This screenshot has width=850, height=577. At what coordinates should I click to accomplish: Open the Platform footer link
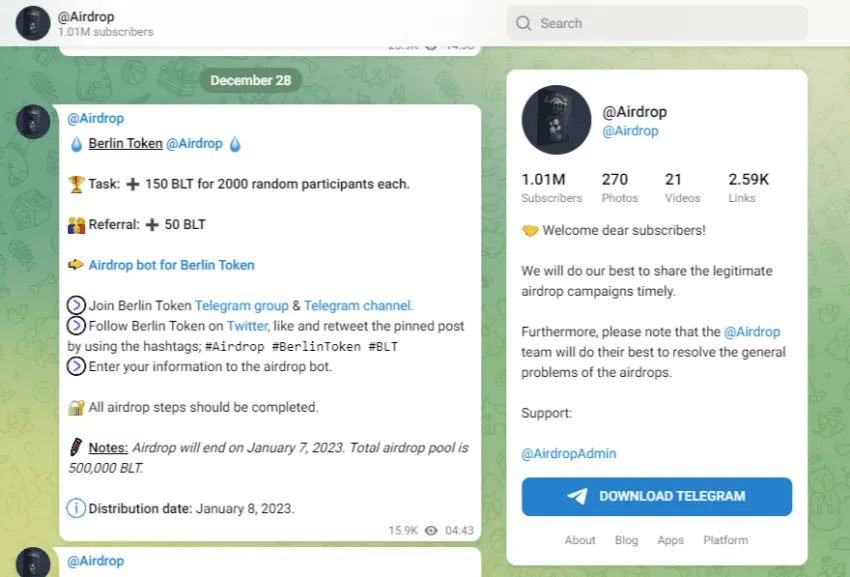725,540
